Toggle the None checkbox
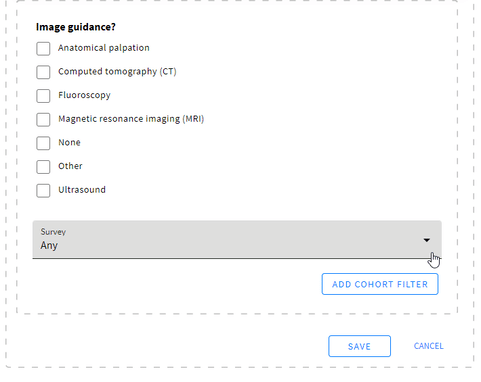 pyautogui.click(x=43, y=143)
